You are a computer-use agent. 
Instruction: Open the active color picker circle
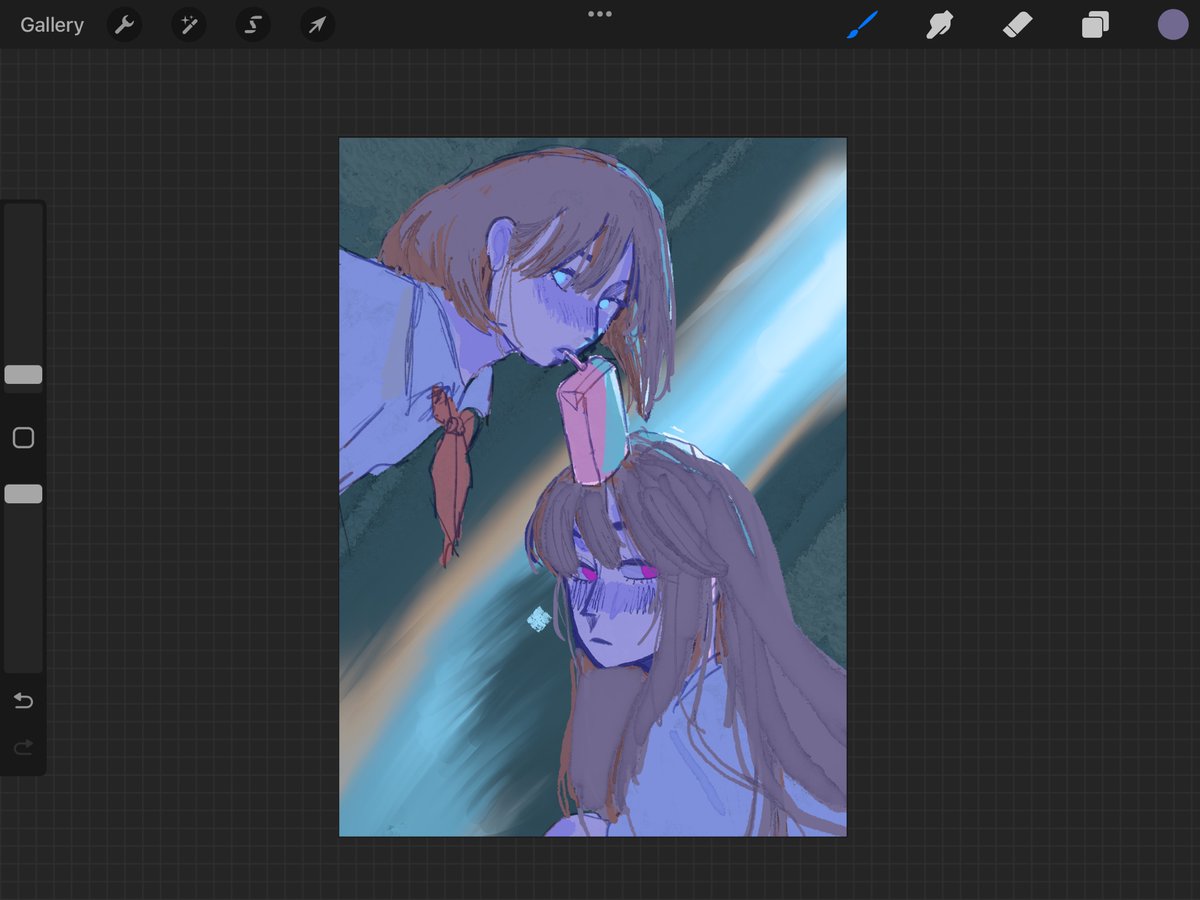point(1173,25)
